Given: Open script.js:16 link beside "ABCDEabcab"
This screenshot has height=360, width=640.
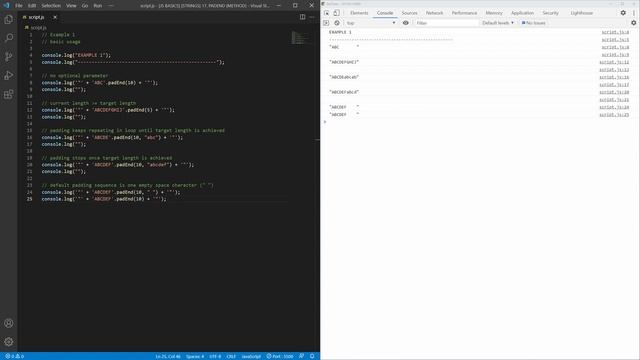Looking at the screenshot, I should pos(614,77).
